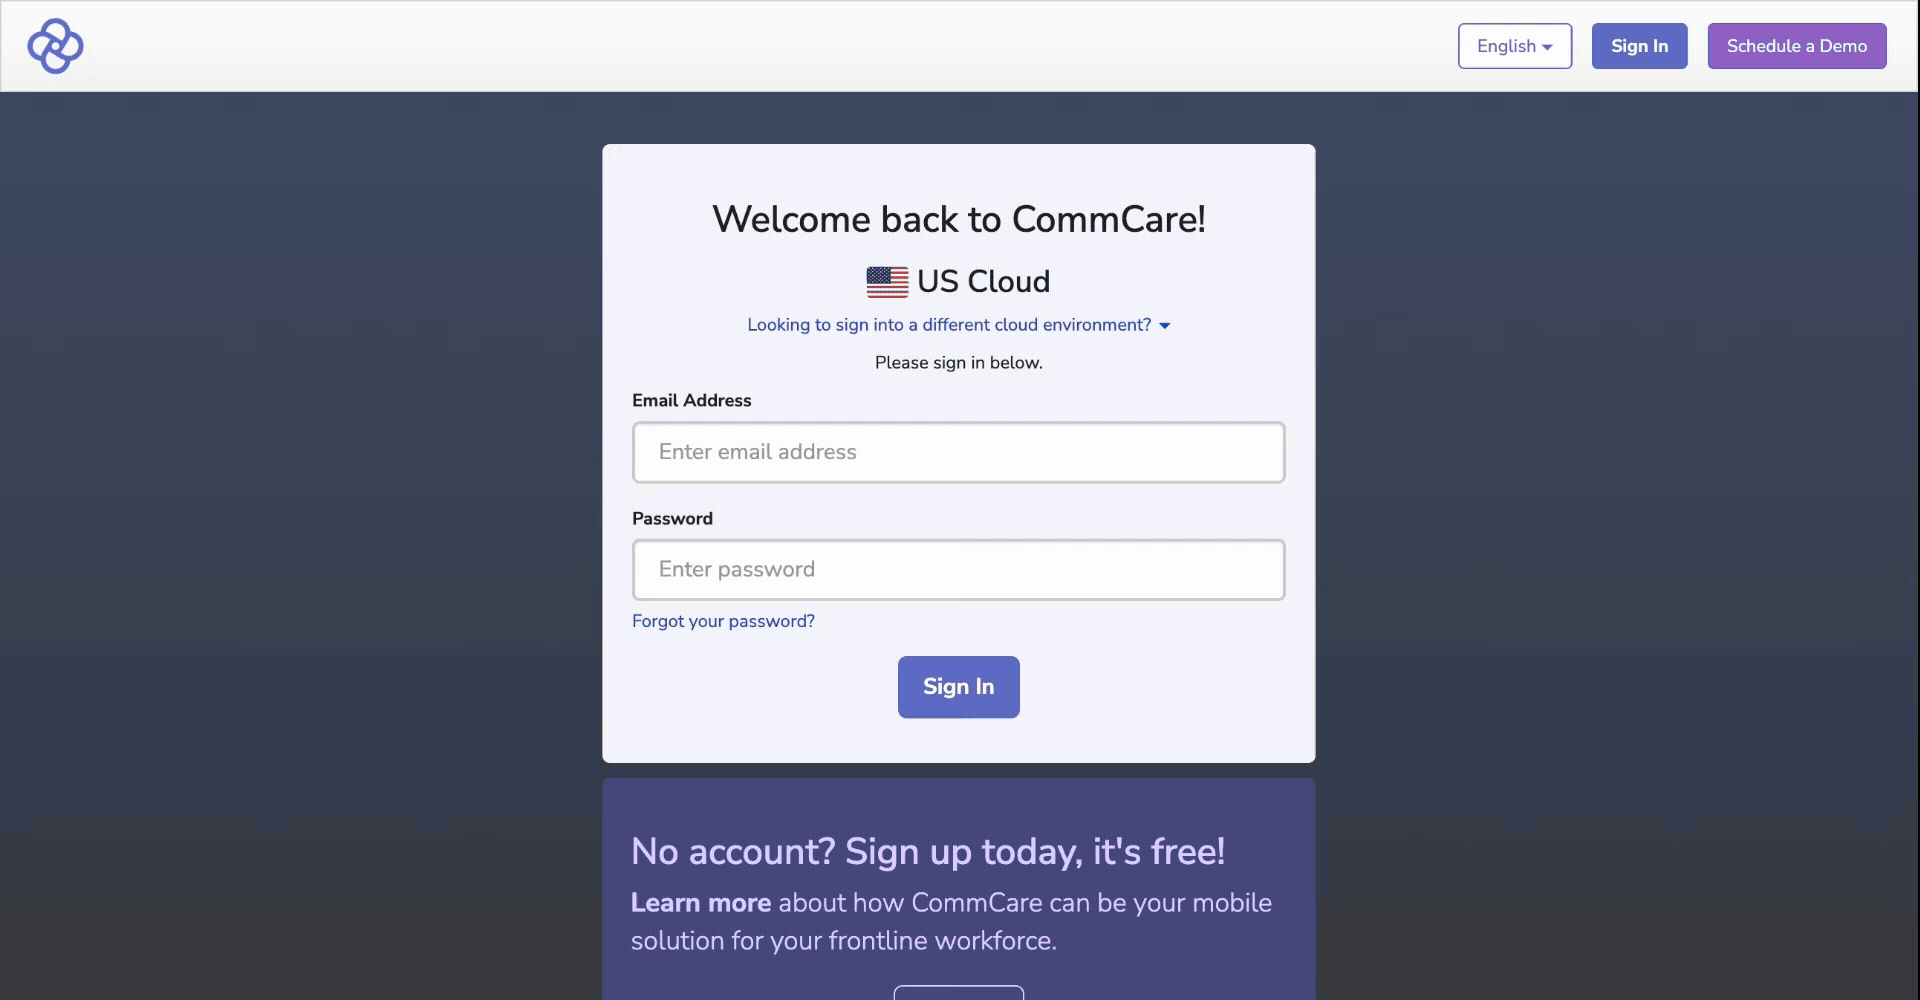Click the No account sign up heading

[927, 852]
